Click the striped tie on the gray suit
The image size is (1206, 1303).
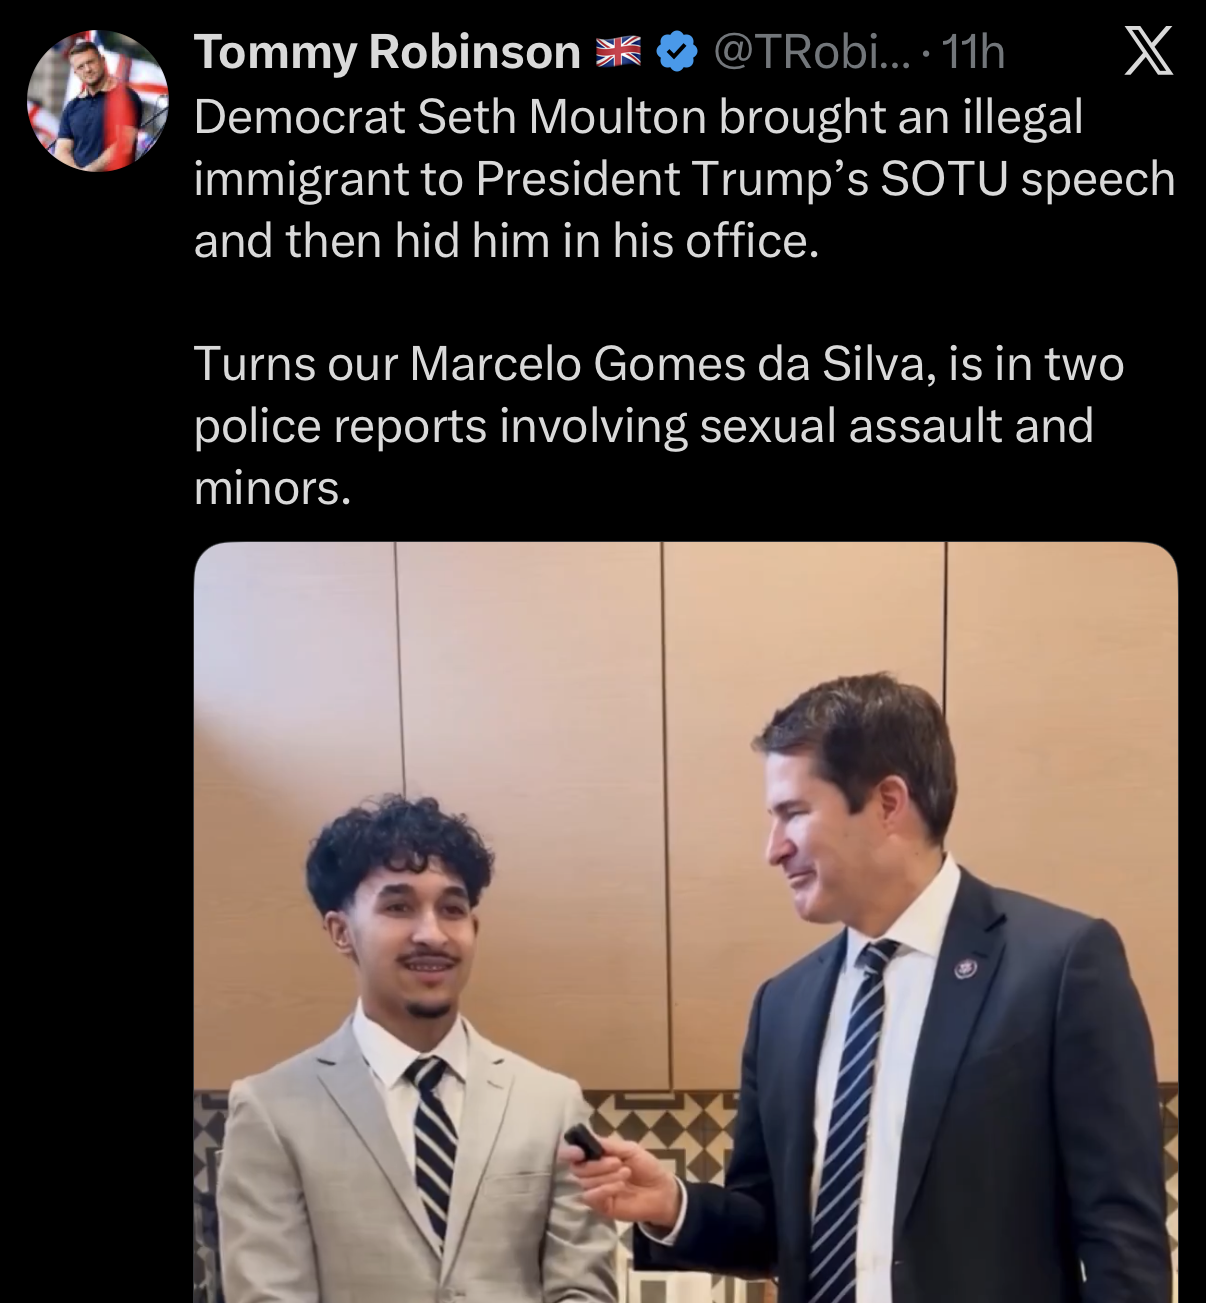[433, 1140]
